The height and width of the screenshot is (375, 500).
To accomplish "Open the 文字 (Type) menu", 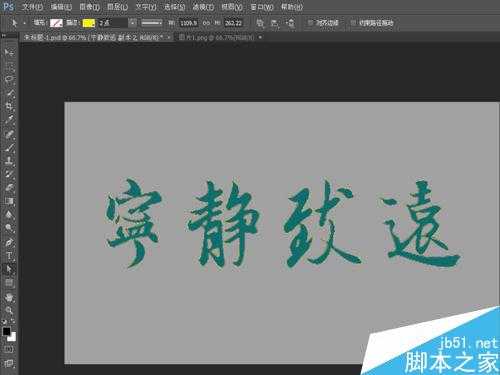I will [x=146, y=7].
